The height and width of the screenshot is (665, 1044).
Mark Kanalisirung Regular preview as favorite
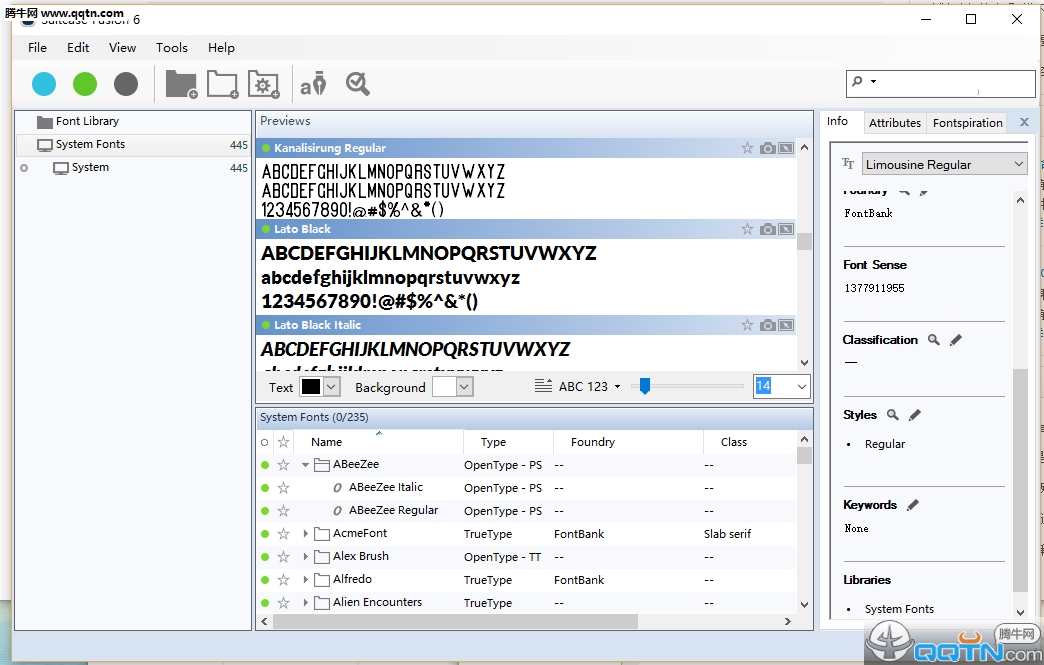(x=747, y=148)
